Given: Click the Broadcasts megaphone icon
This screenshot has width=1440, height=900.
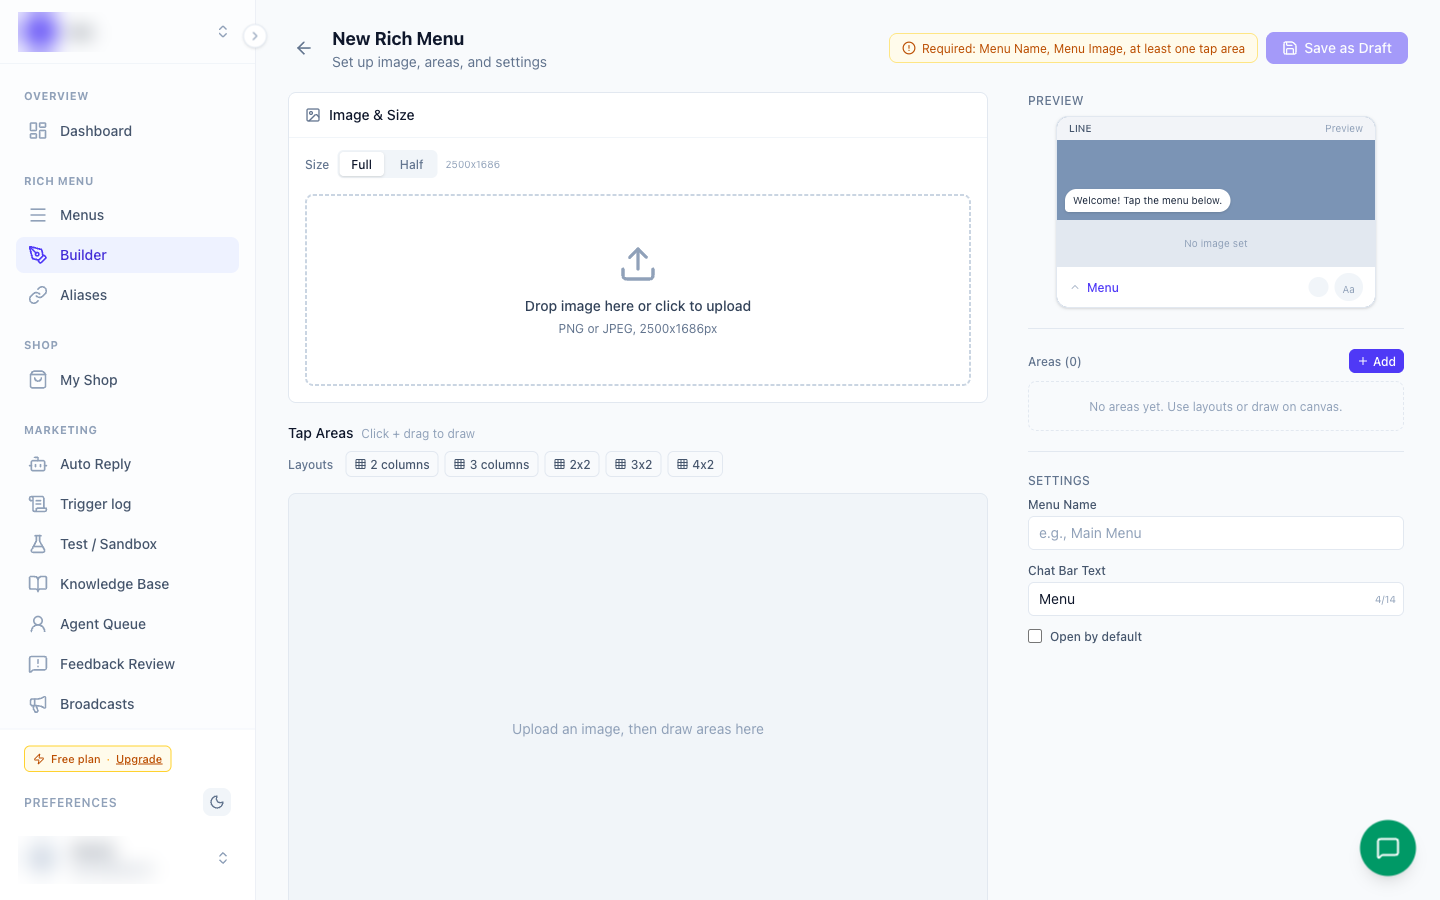Looking at the screenshot, I should click(x=38, y=704).
